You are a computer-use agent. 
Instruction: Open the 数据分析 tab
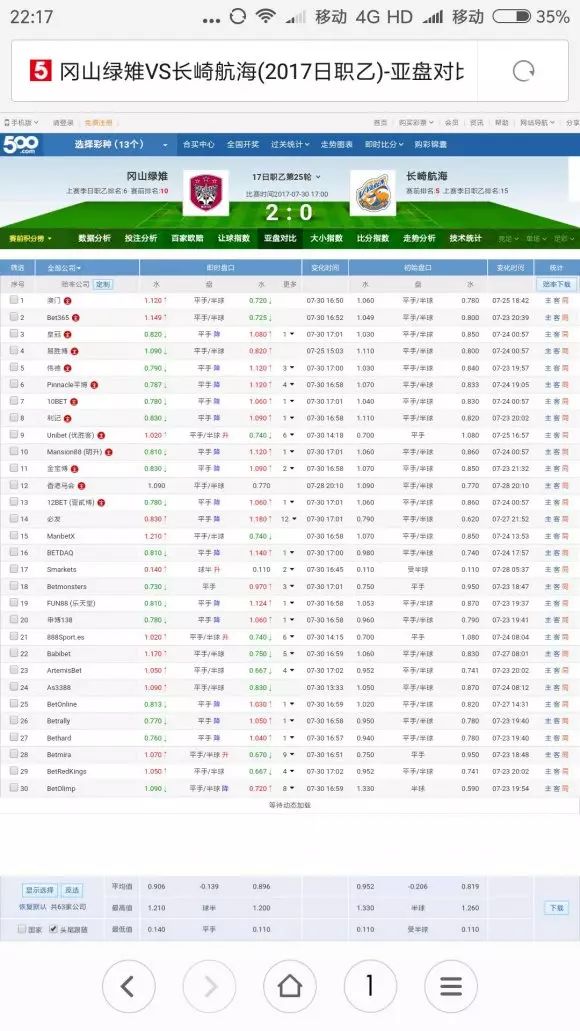[95, 238]
